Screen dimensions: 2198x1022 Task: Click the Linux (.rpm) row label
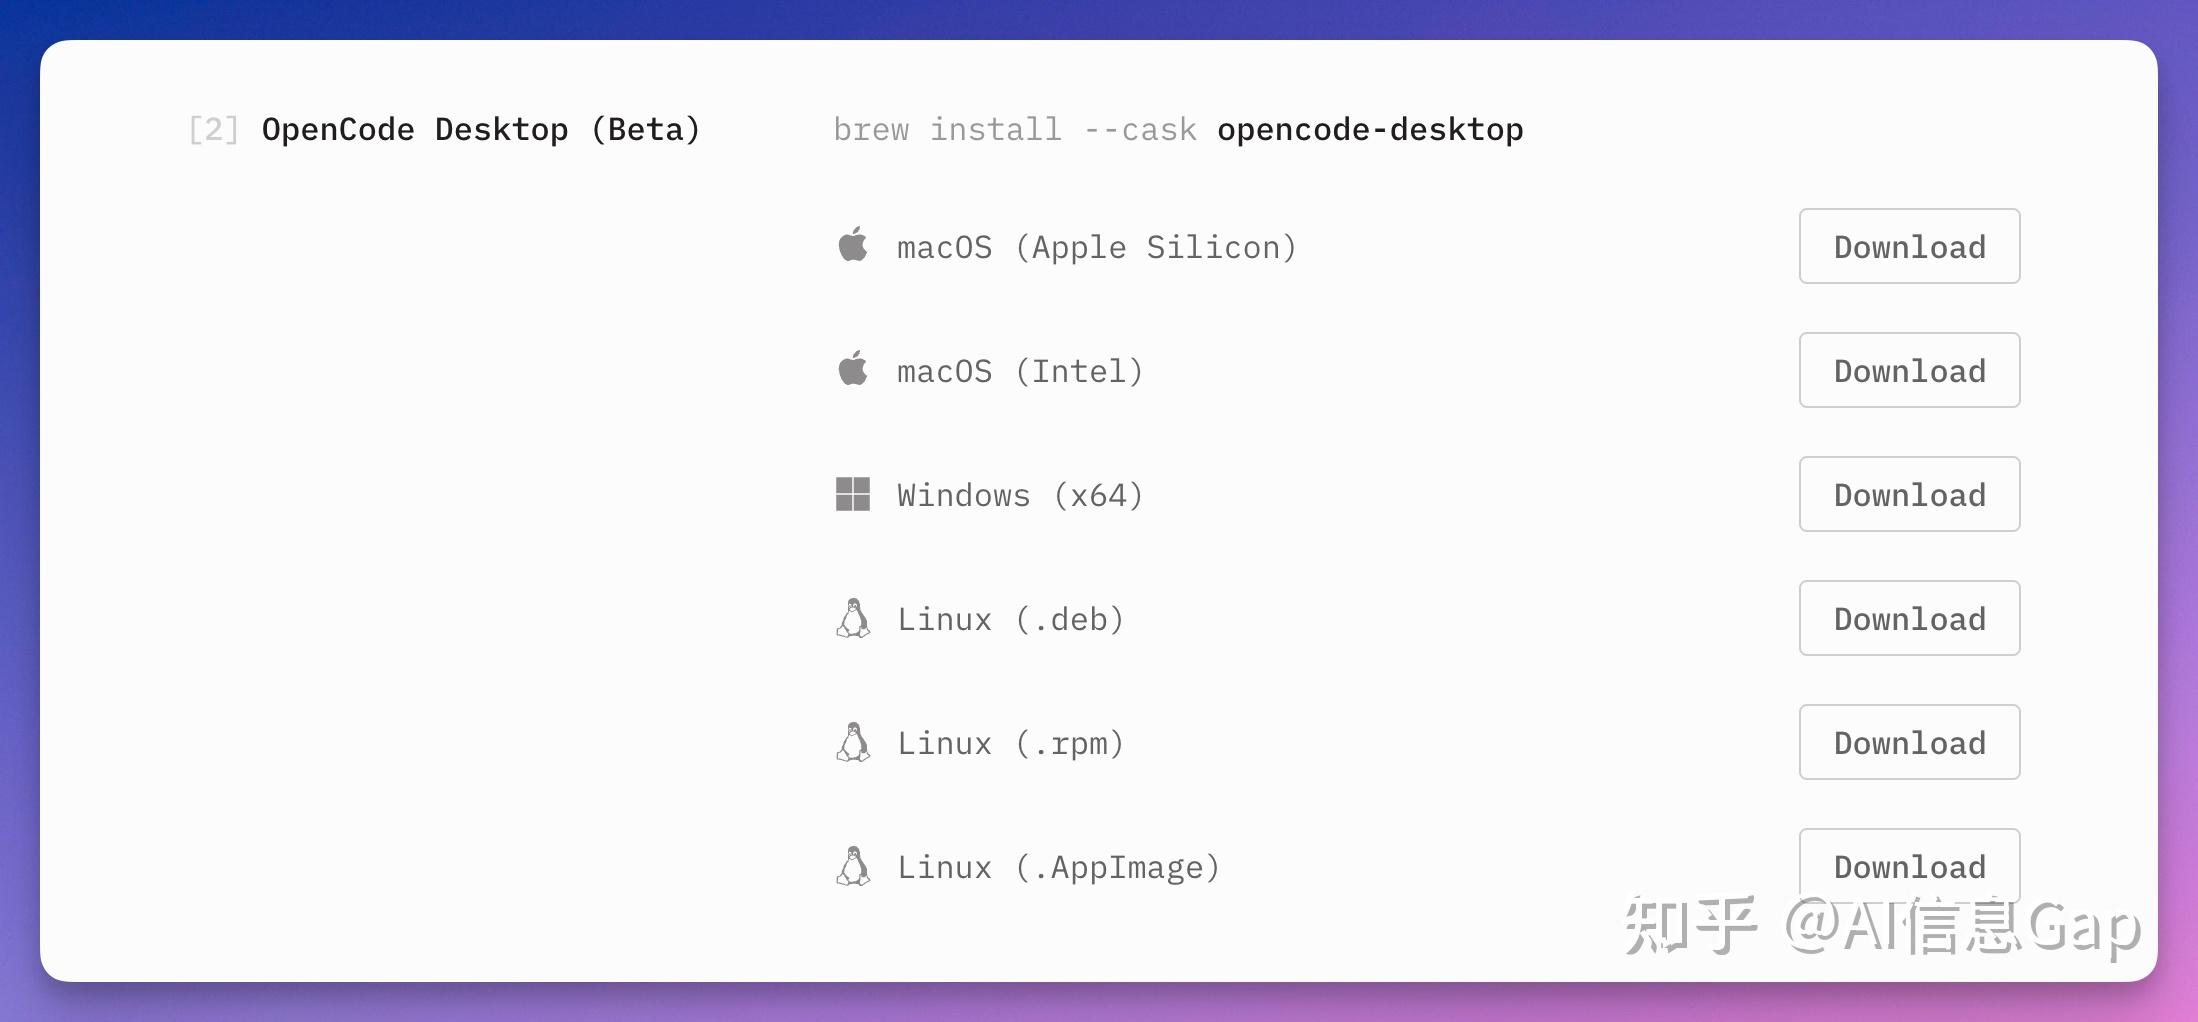click(1010, 742)
